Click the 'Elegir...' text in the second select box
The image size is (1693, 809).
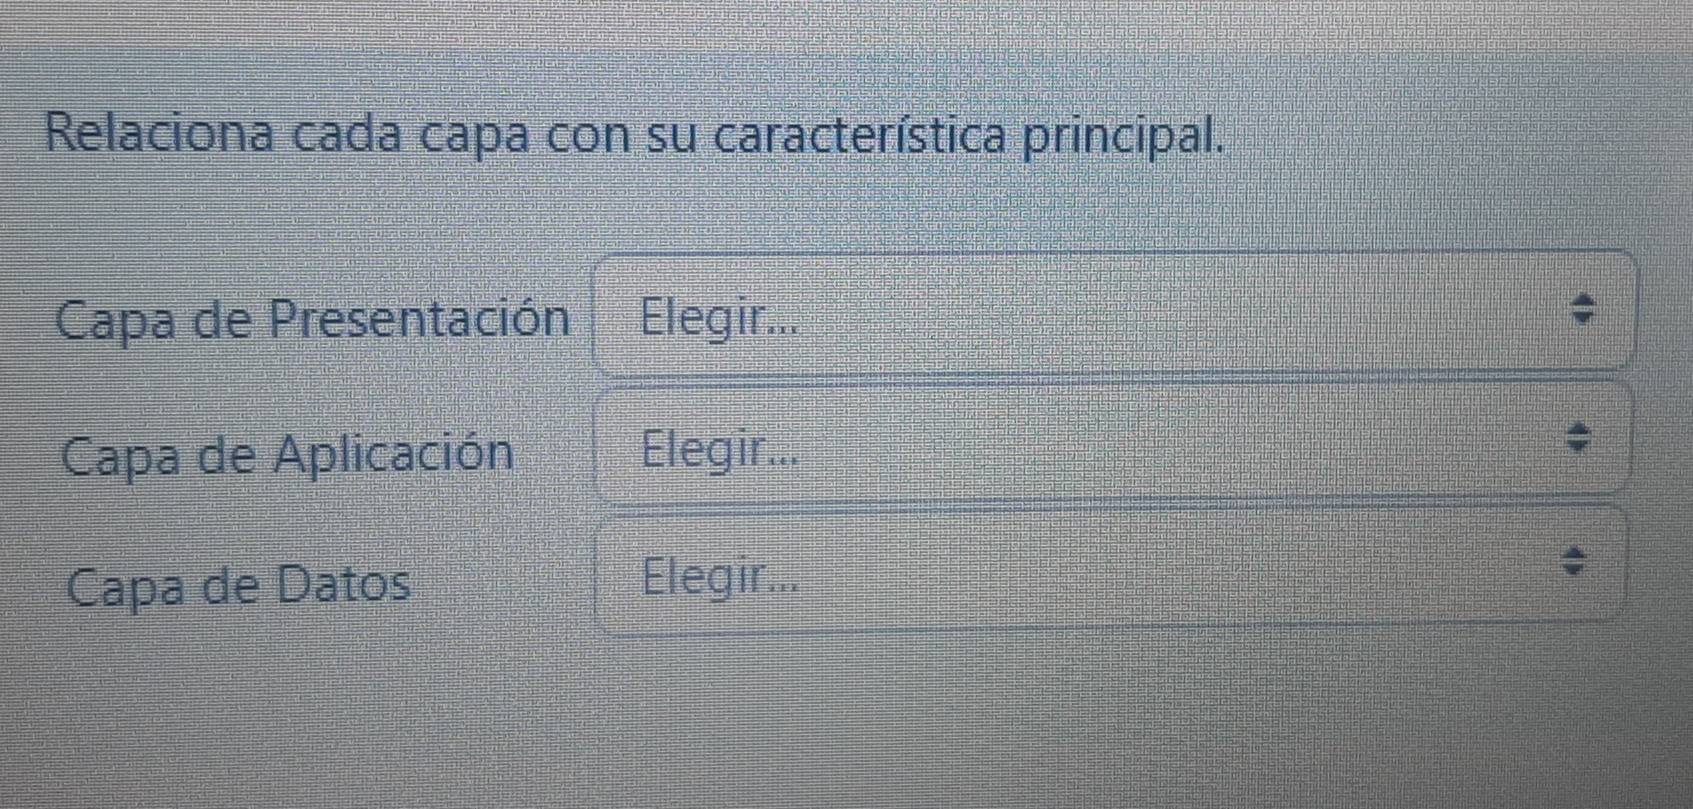[x=720, y=448]
